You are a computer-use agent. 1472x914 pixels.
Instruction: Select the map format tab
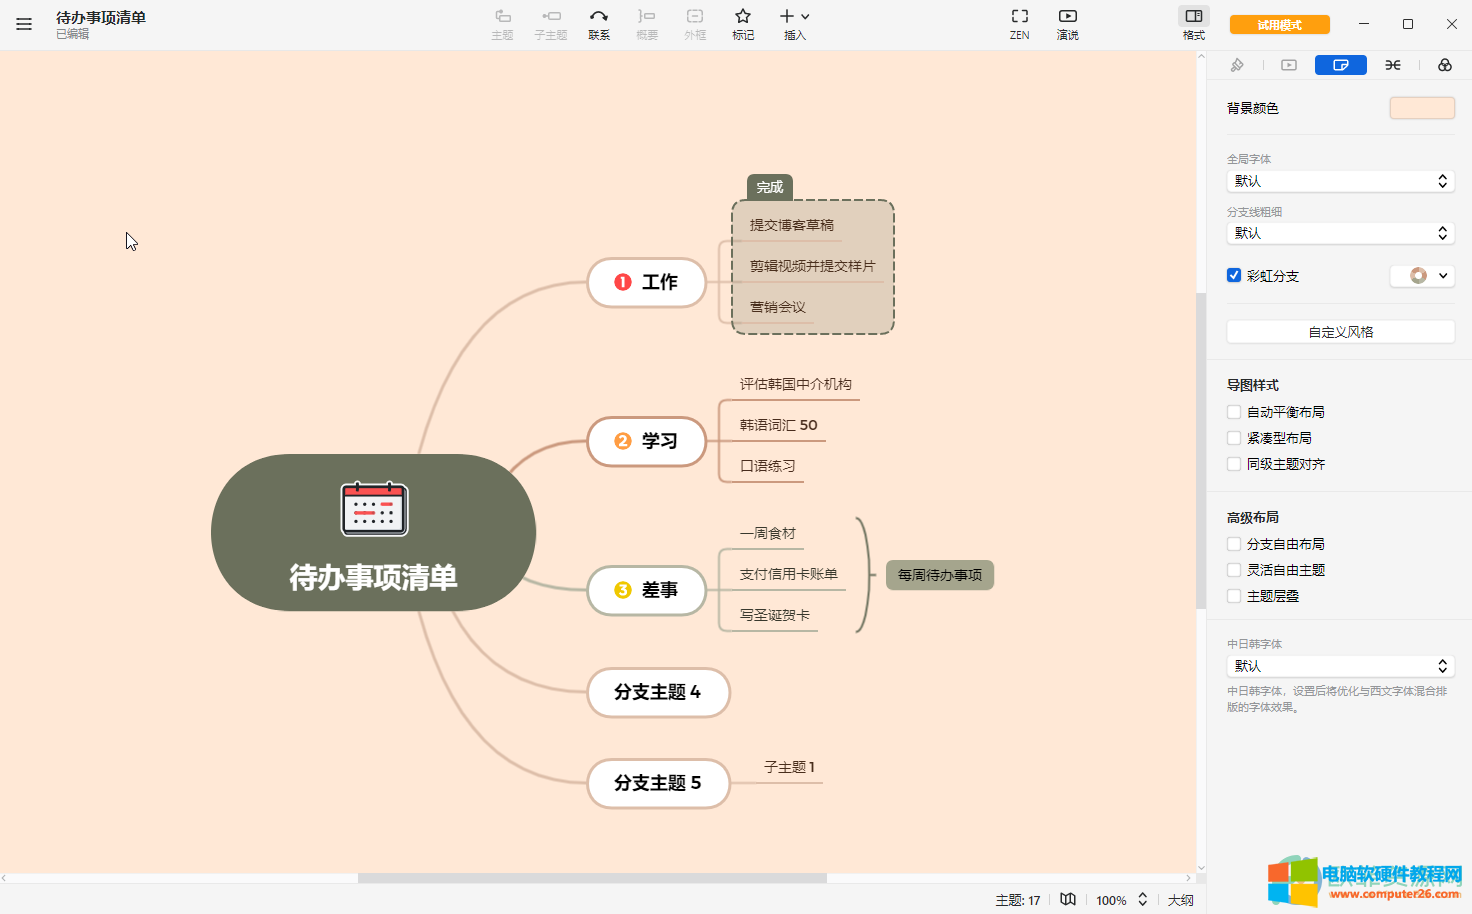pyautogui.click(x=1341, y=65)
